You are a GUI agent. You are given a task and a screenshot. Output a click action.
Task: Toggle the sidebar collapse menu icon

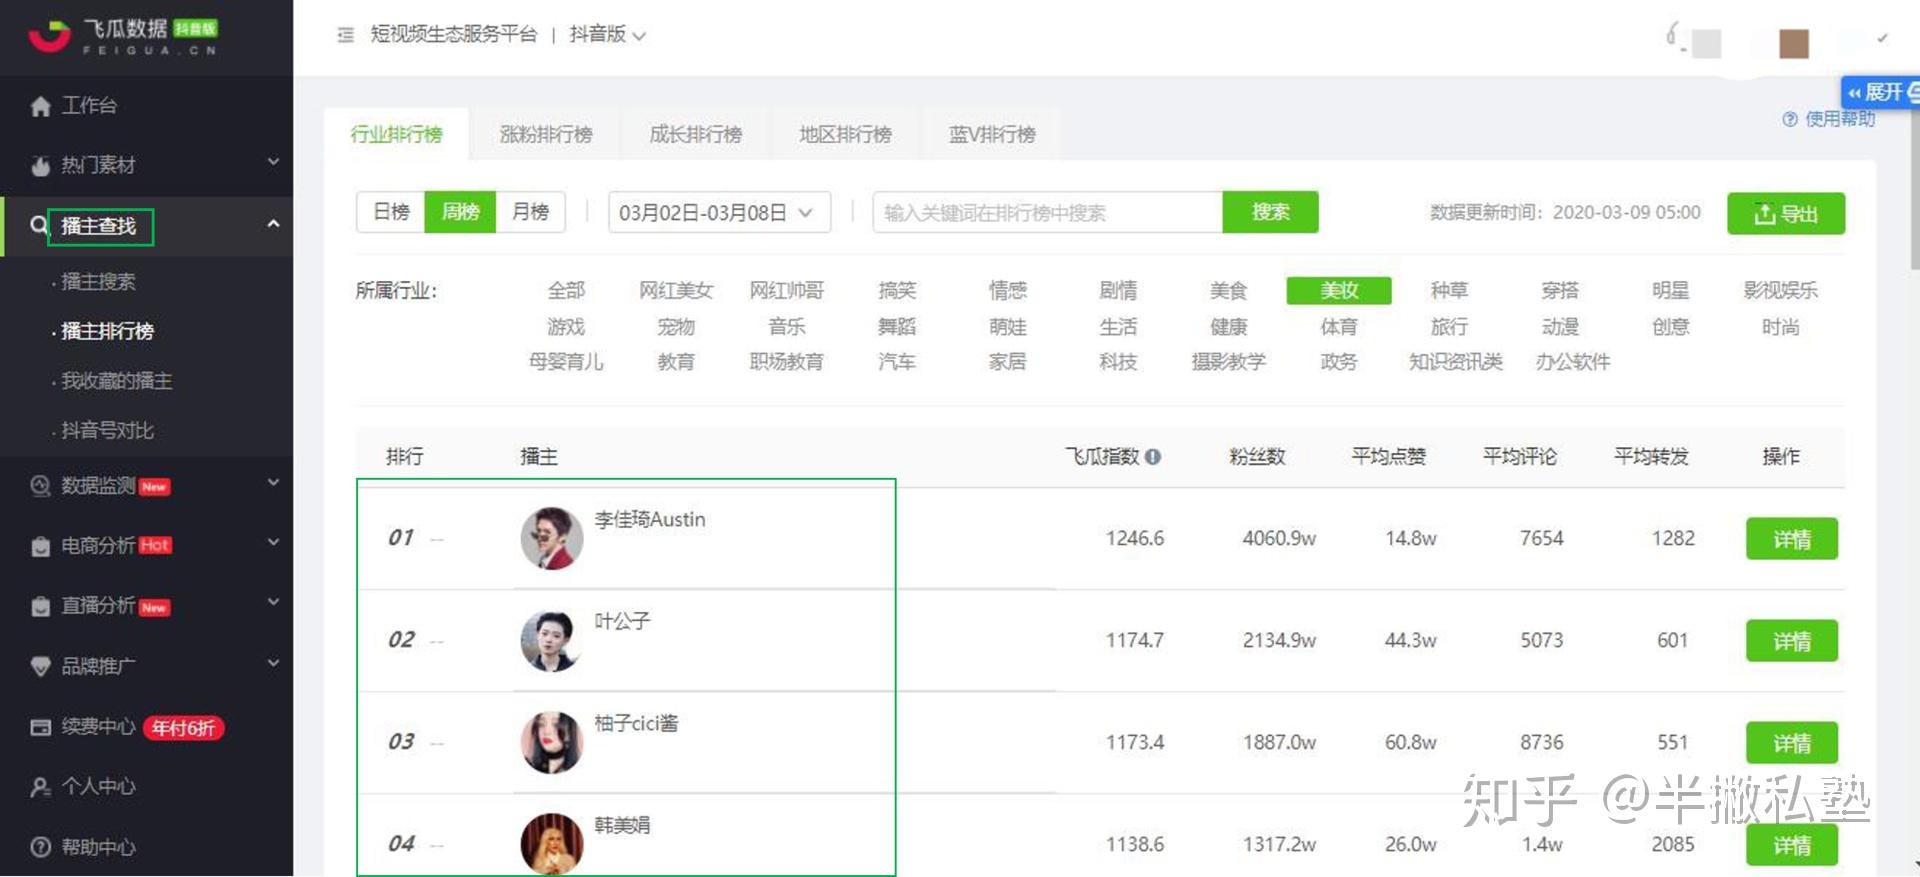(x=346, y=35)
